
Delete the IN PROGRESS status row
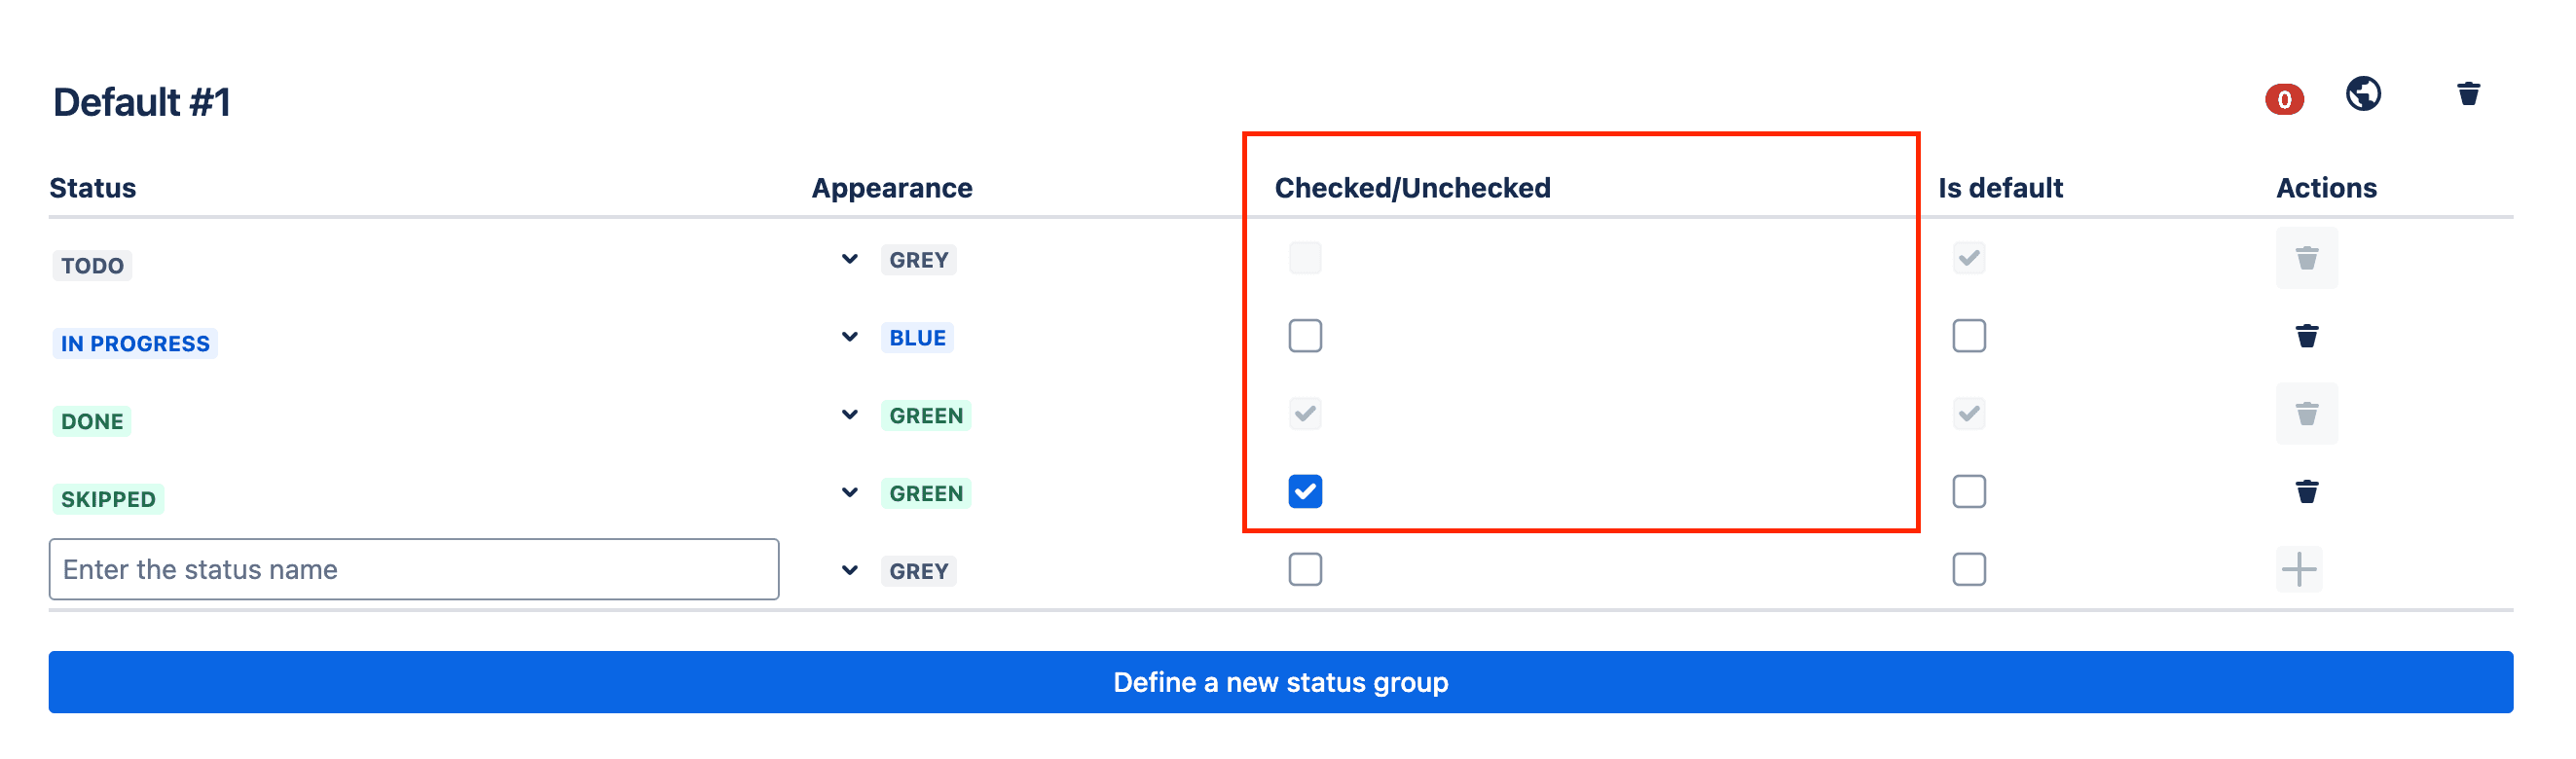click(x=2306, y=337)
